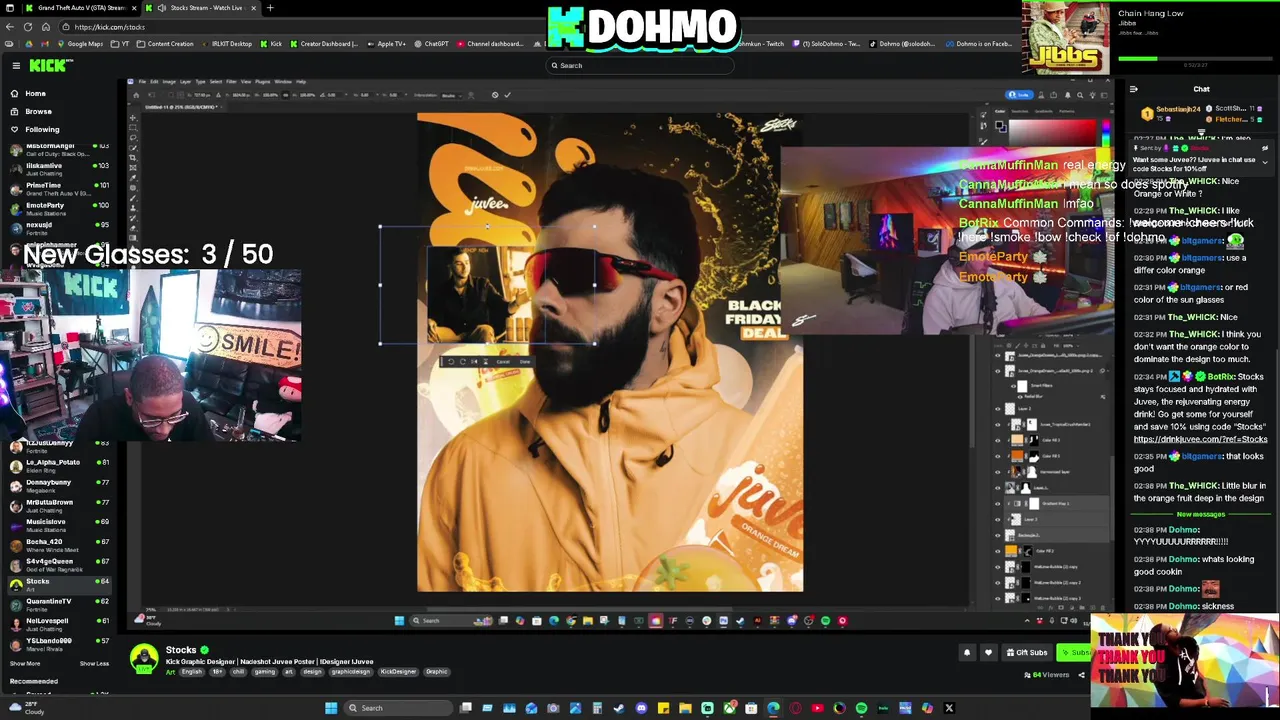This screenshot has width=1280, height=720.
Task: Switch to Grand Theft Auto V tab
Action: coord(82,8)
